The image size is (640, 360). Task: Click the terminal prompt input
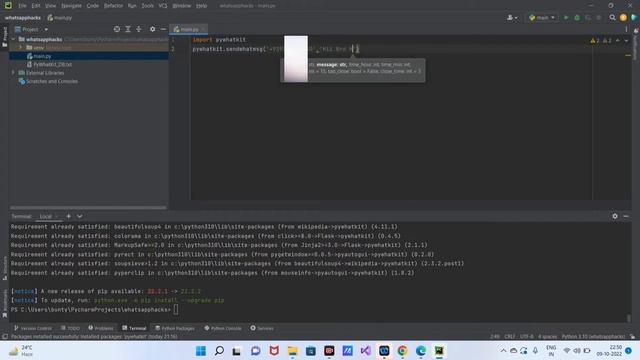176,309
